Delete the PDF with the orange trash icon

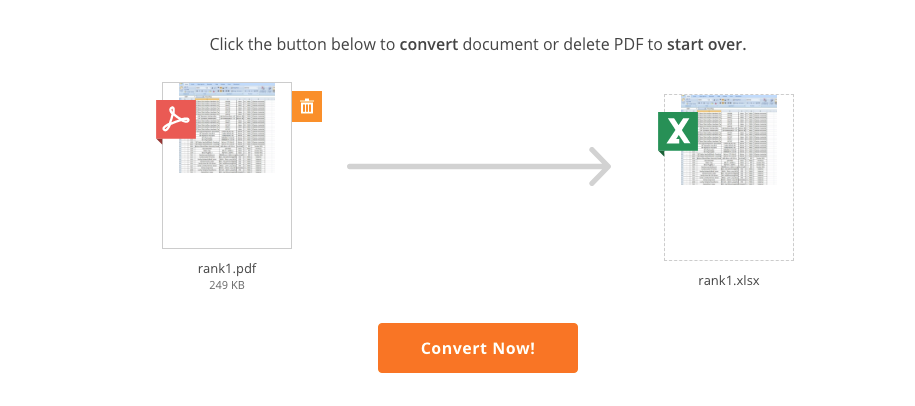click(307, 106)
